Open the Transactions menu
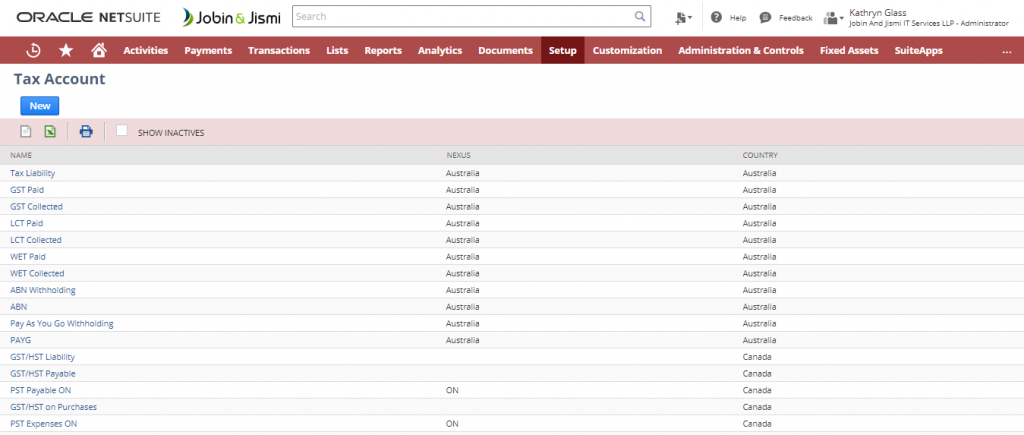 tap(279, 50)
